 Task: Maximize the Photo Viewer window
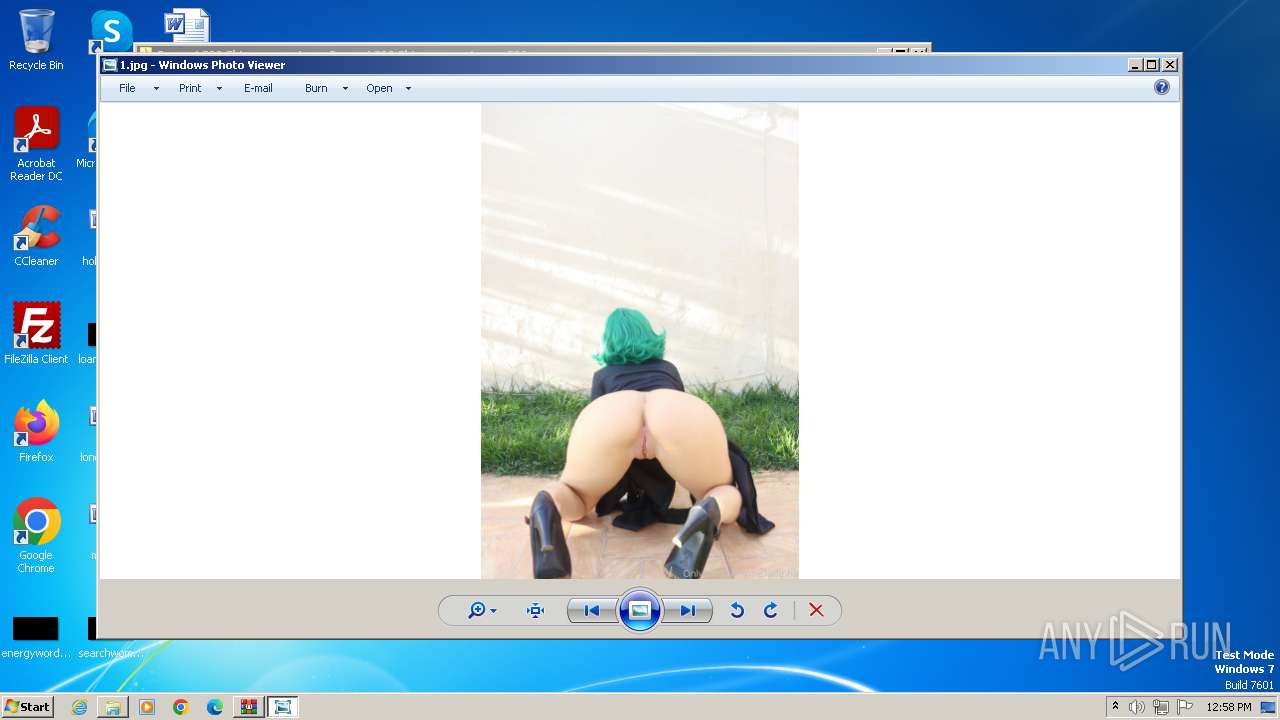(1152, 65)
